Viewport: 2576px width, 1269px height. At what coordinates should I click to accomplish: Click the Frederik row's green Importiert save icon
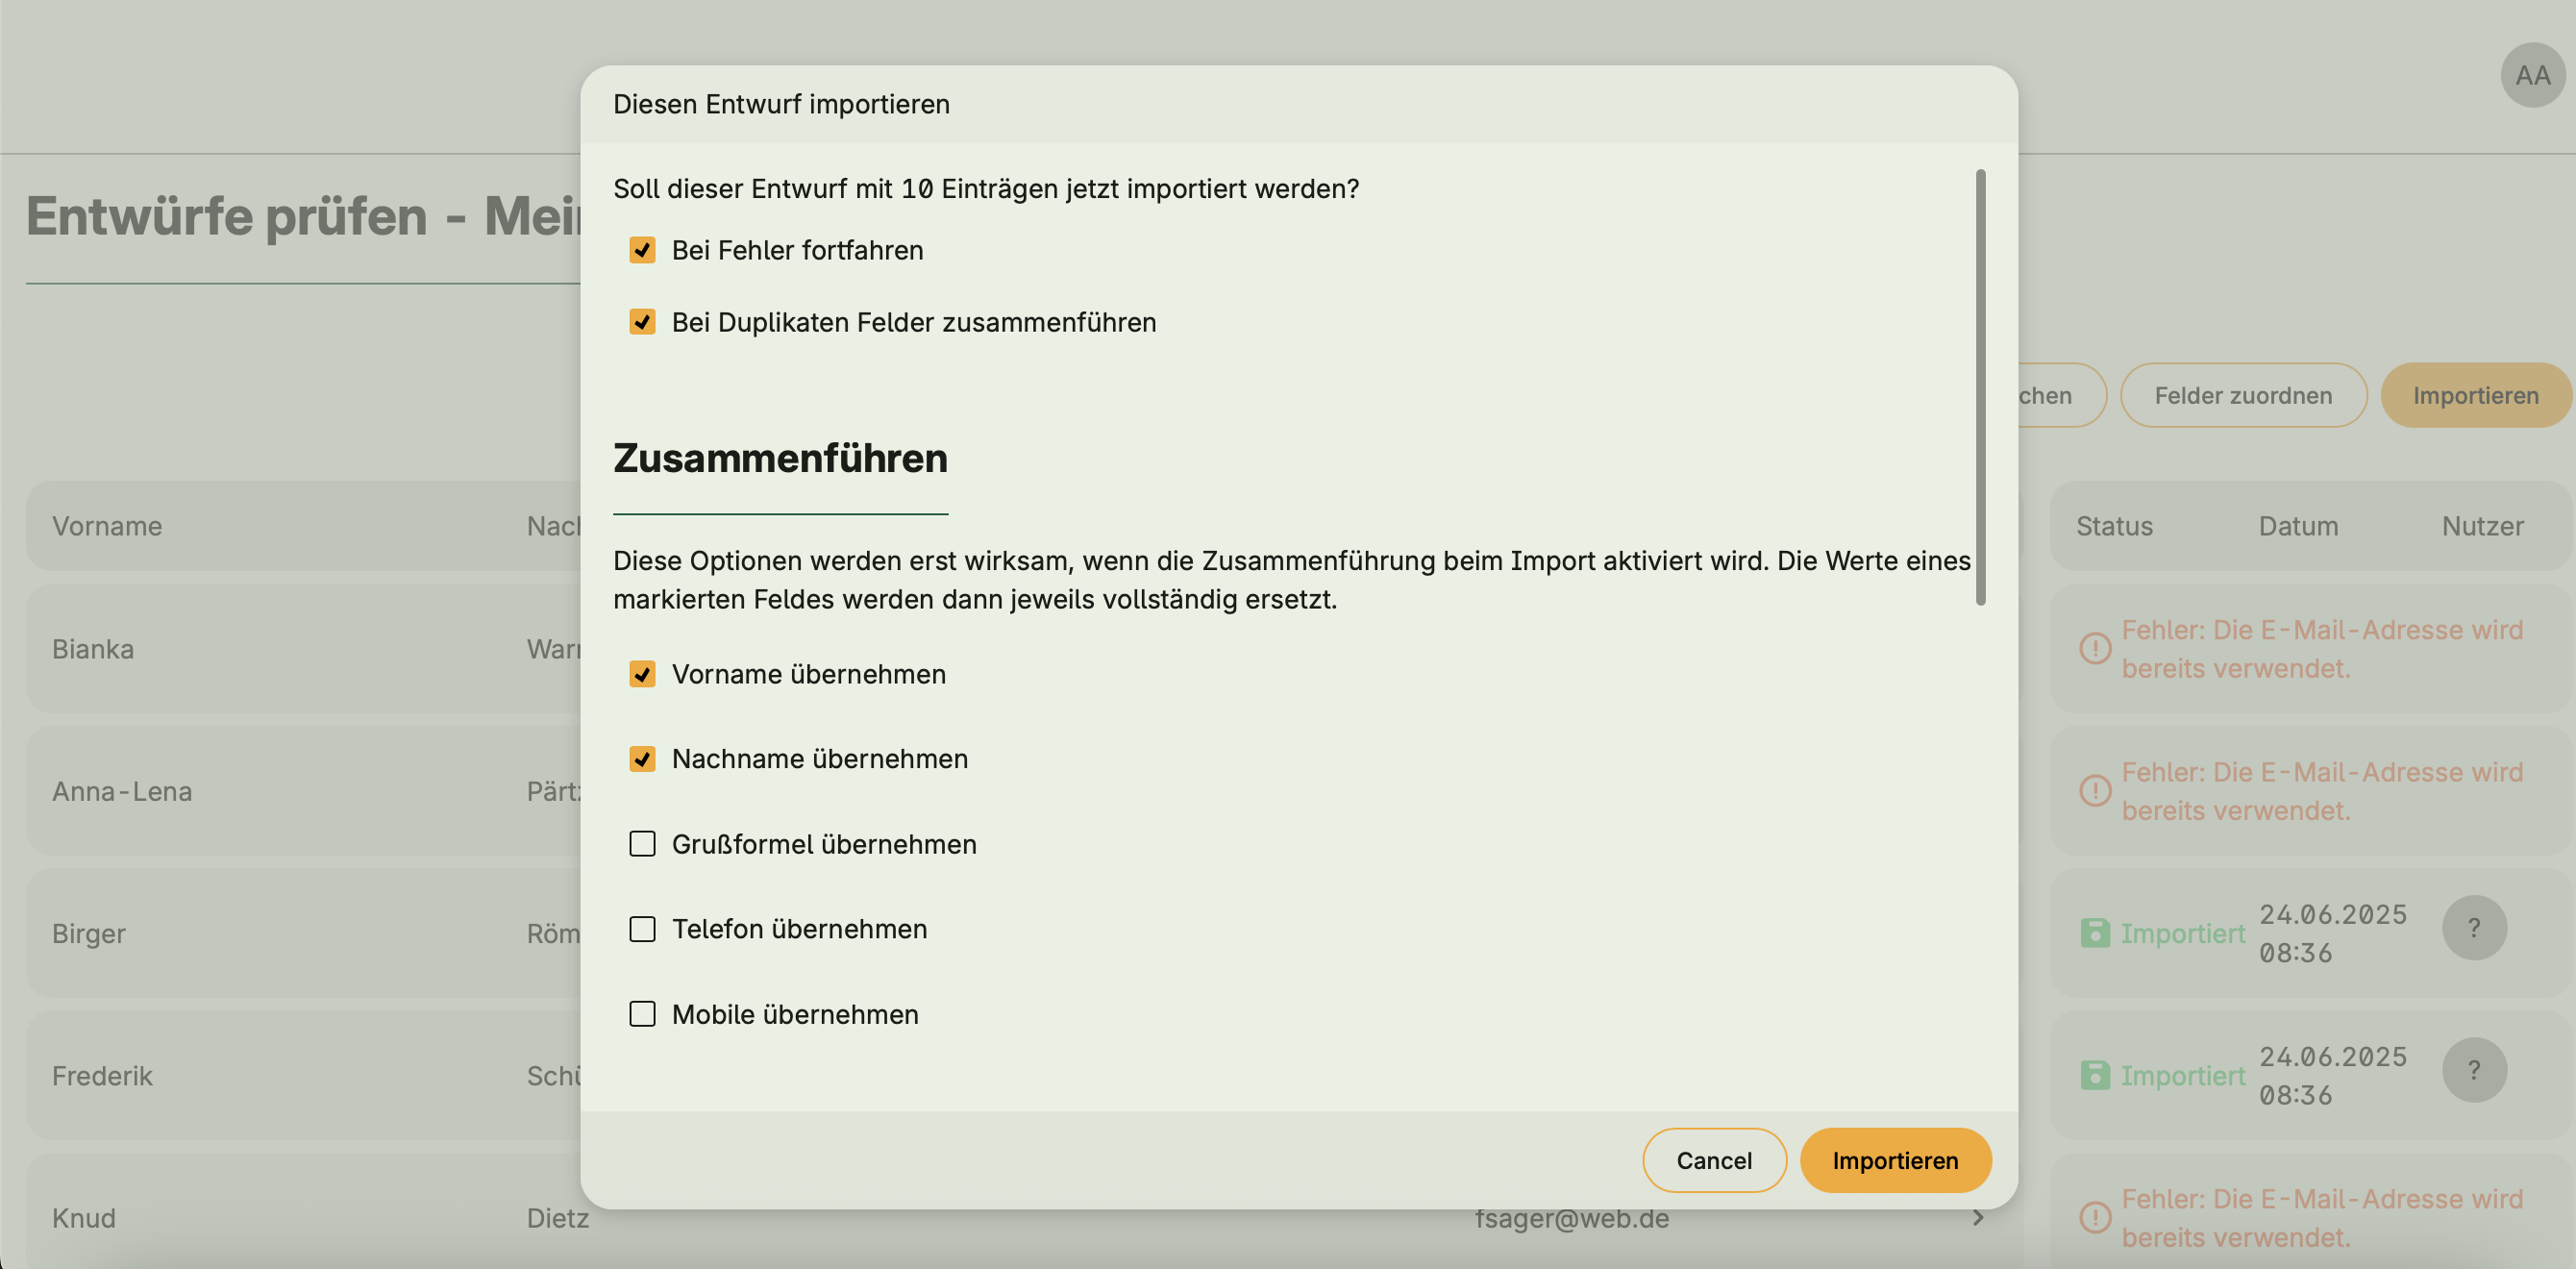[x=2094, y=1075]
